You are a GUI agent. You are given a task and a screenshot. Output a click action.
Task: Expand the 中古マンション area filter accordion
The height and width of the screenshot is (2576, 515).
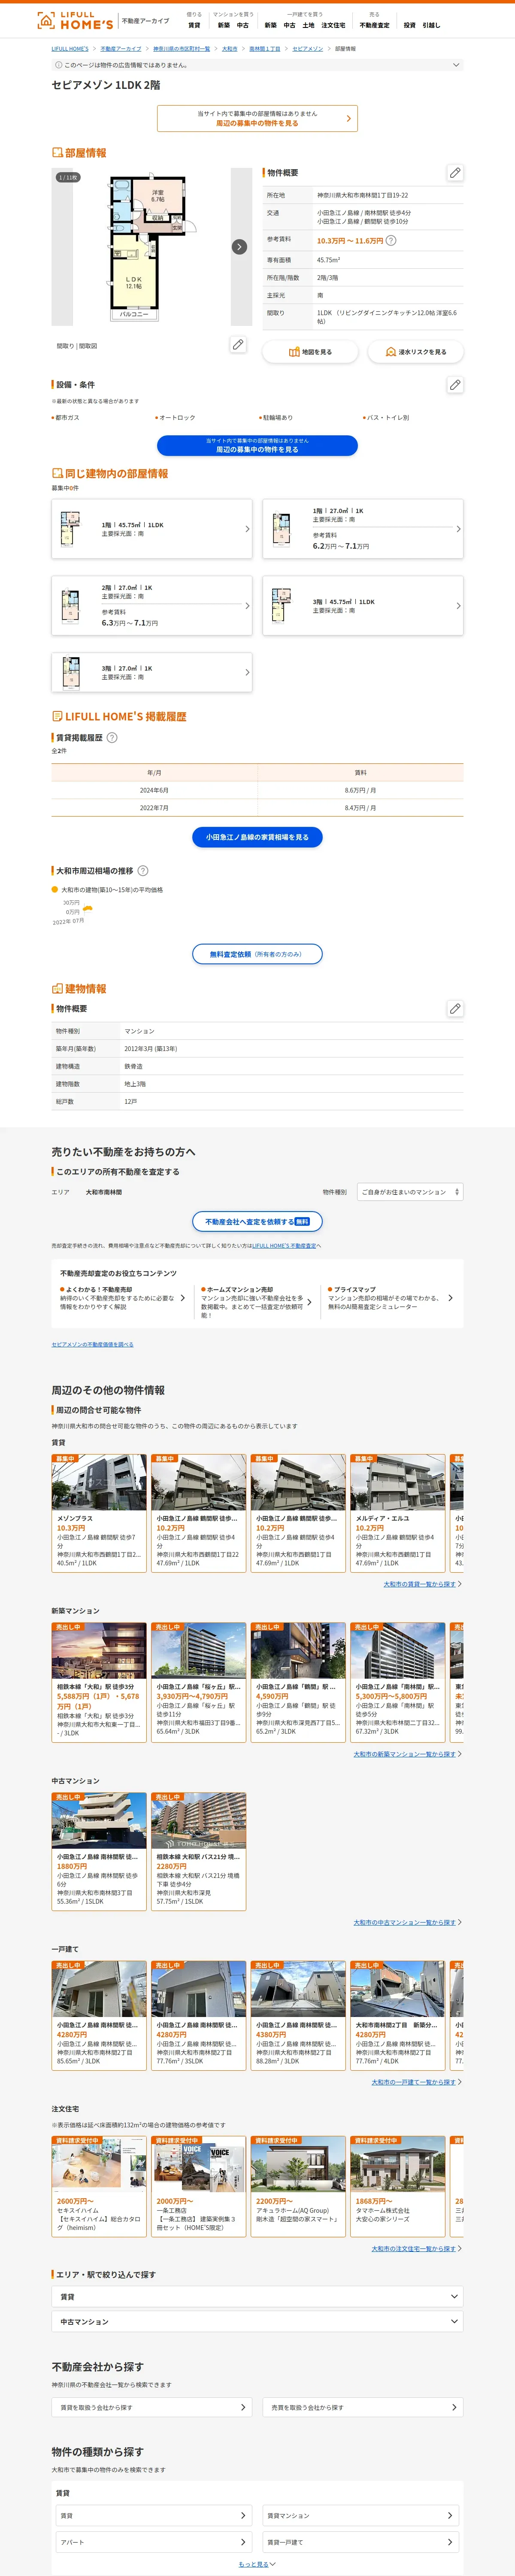[x=257, y=2322]
